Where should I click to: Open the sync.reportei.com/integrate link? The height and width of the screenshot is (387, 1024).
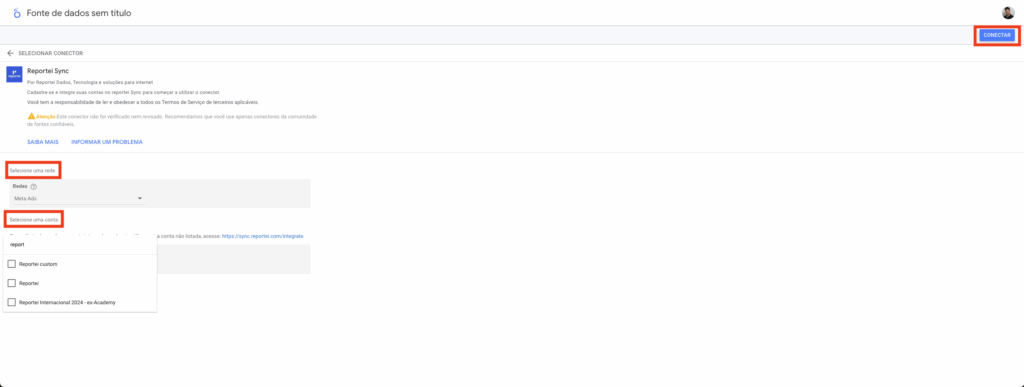pyautogui.click(x=263, y=236)
